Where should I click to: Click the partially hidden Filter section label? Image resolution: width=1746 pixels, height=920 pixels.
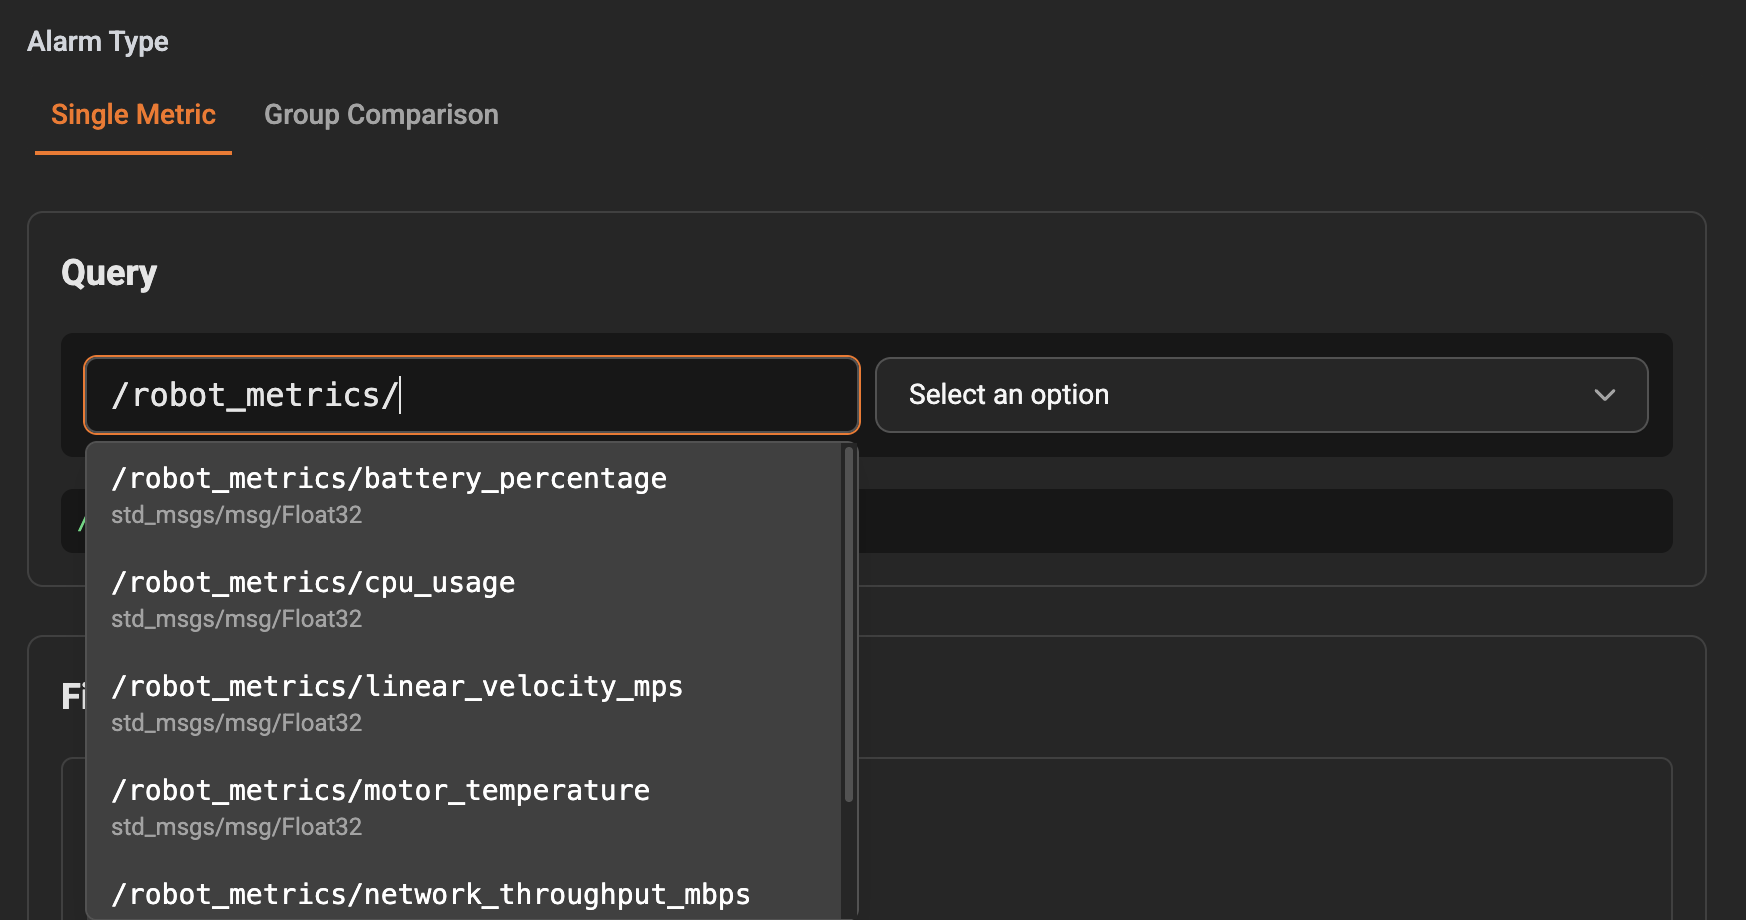[x=72, y=696]
